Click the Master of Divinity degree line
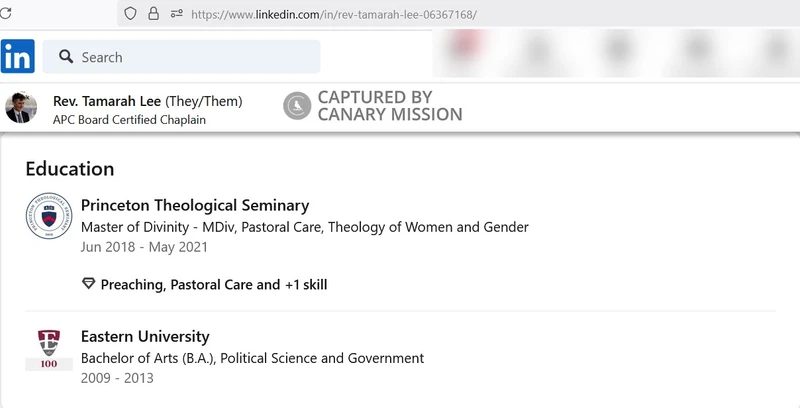 point(305,227)
